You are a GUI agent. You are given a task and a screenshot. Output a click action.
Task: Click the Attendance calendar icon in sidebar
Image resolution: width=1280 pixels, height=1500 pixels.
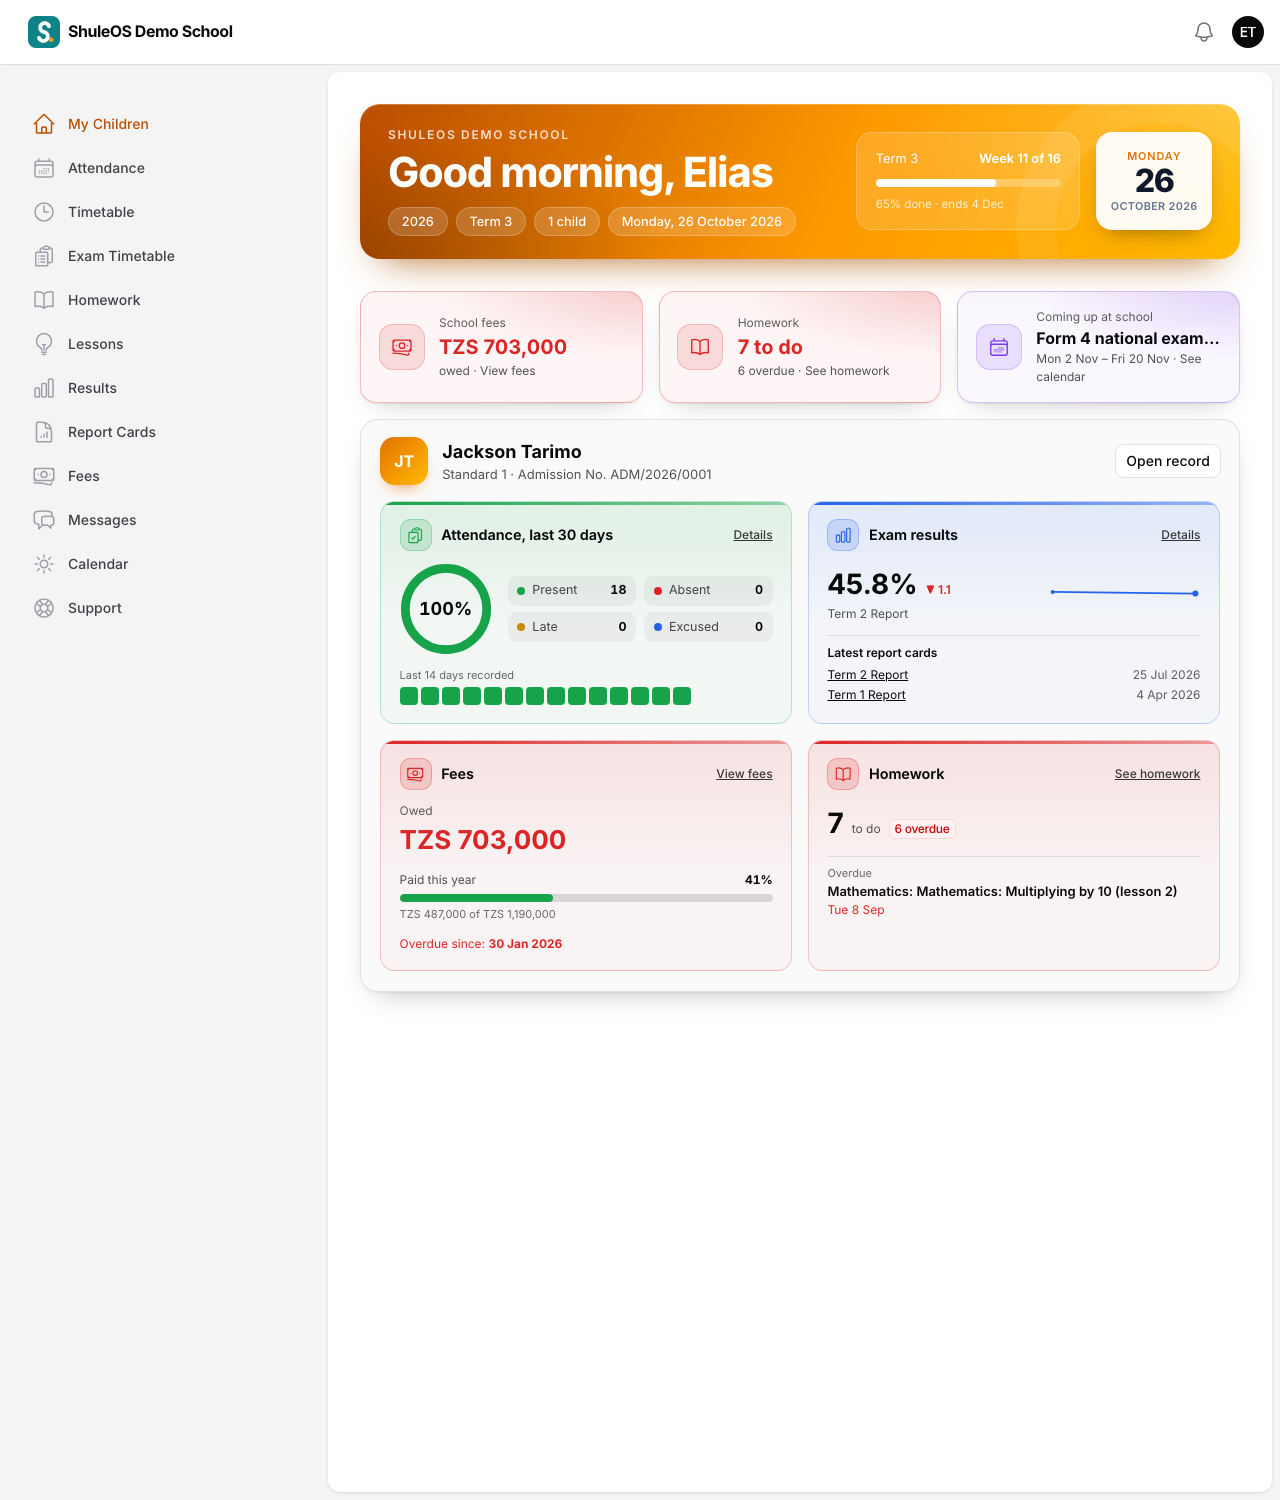point(44,168)
